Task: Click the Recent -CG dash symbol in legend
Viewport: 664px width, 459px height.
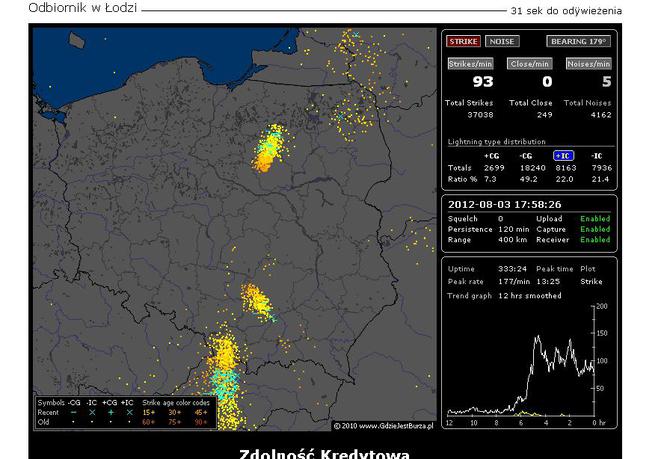Action: [x=73, y=412]
